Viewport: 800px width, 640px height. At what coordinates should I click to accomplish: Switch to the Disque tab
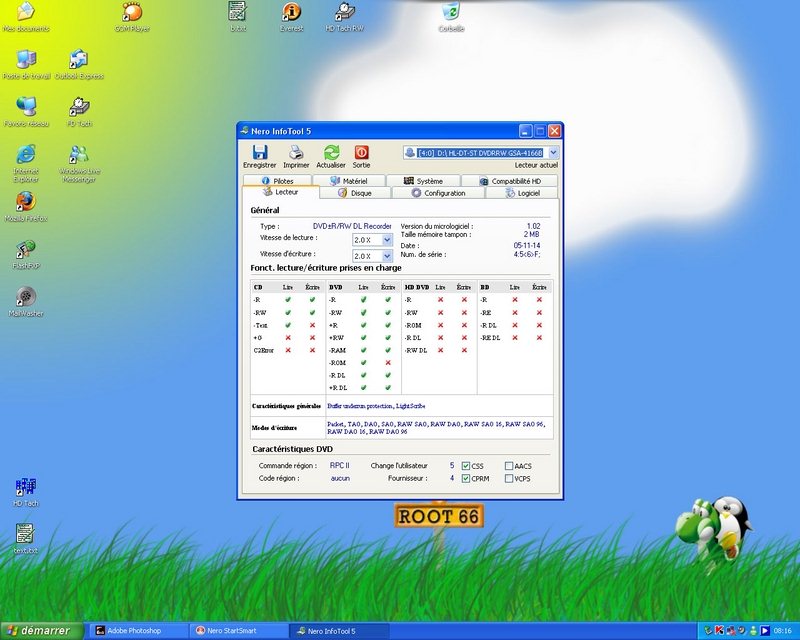[355, 193]
